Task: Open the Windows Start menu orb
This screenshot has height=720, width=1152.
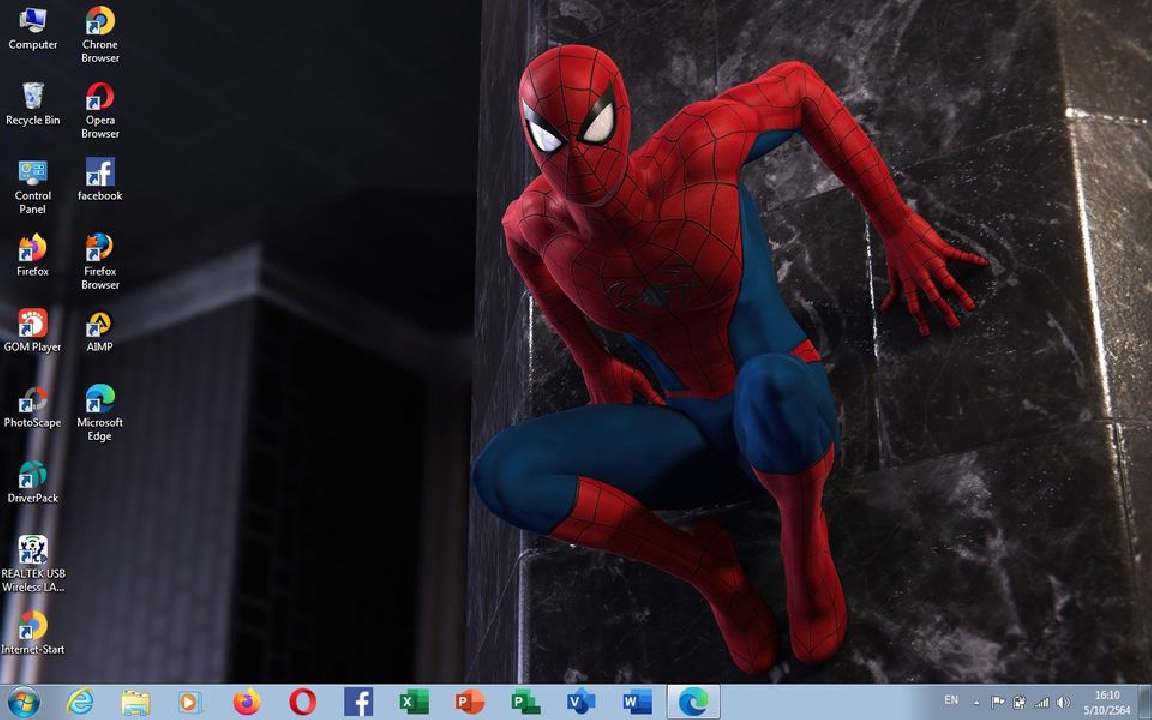Action: tap(24, 702)
